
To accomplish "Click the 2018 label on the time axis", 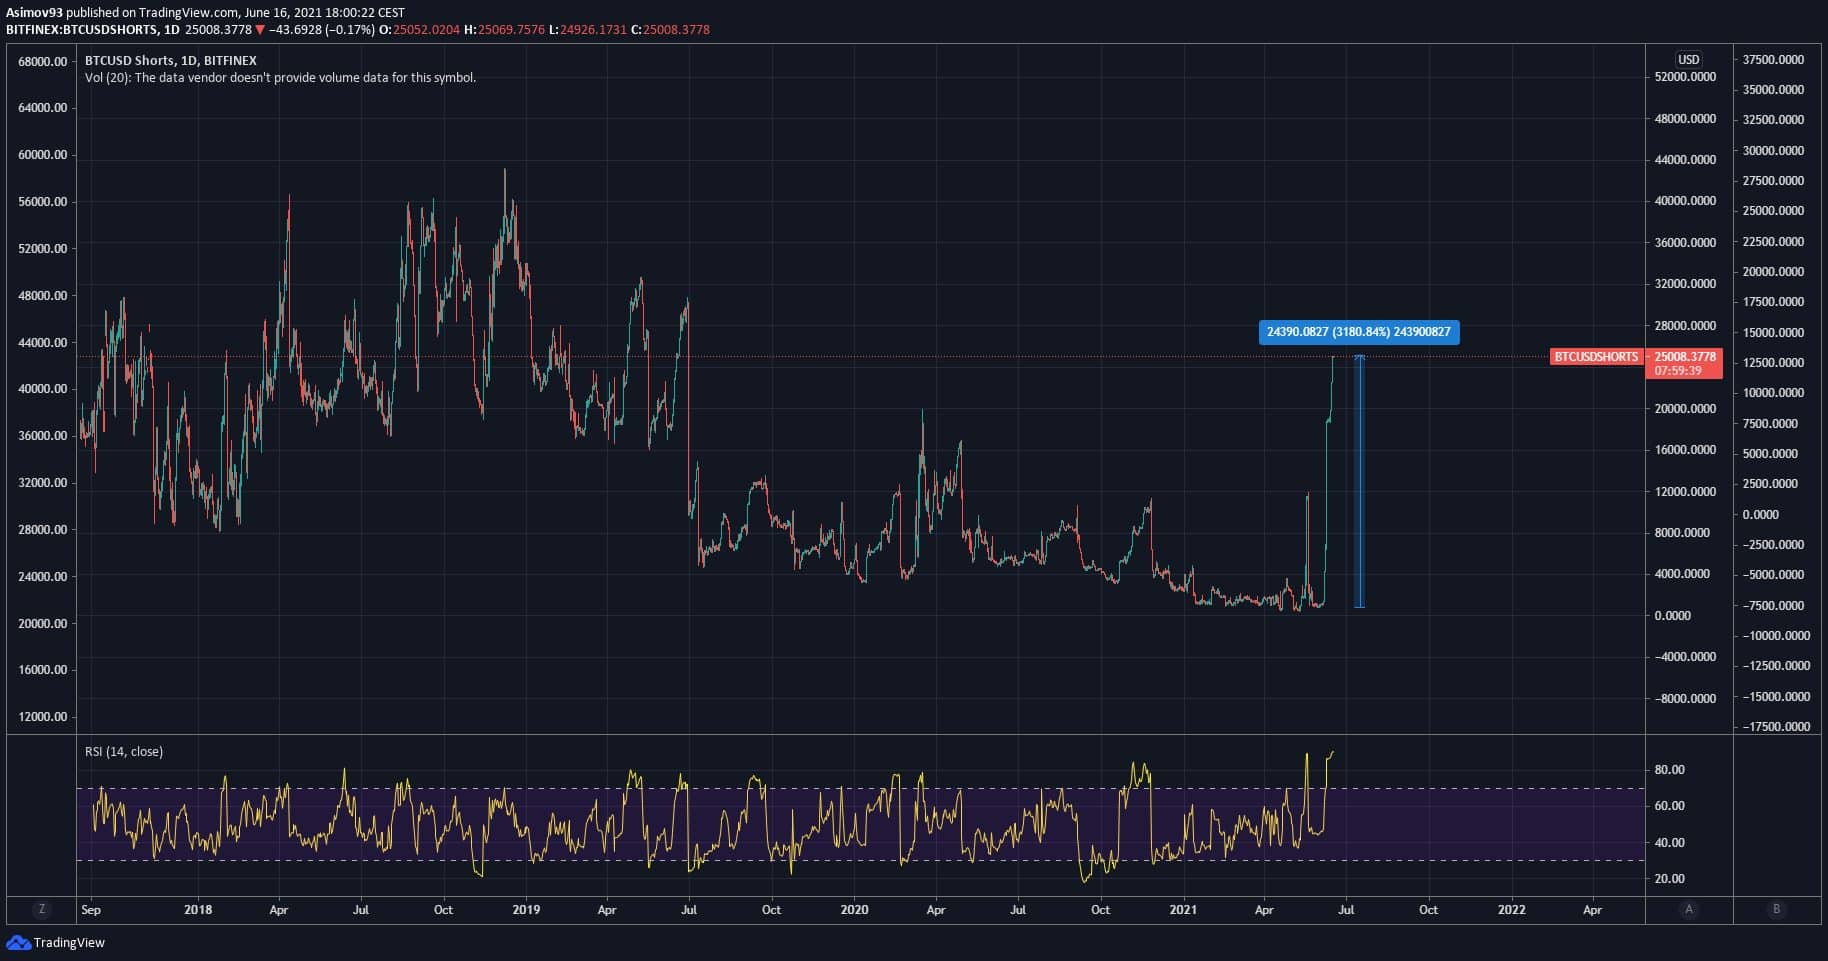I will [x=198, y=910].
